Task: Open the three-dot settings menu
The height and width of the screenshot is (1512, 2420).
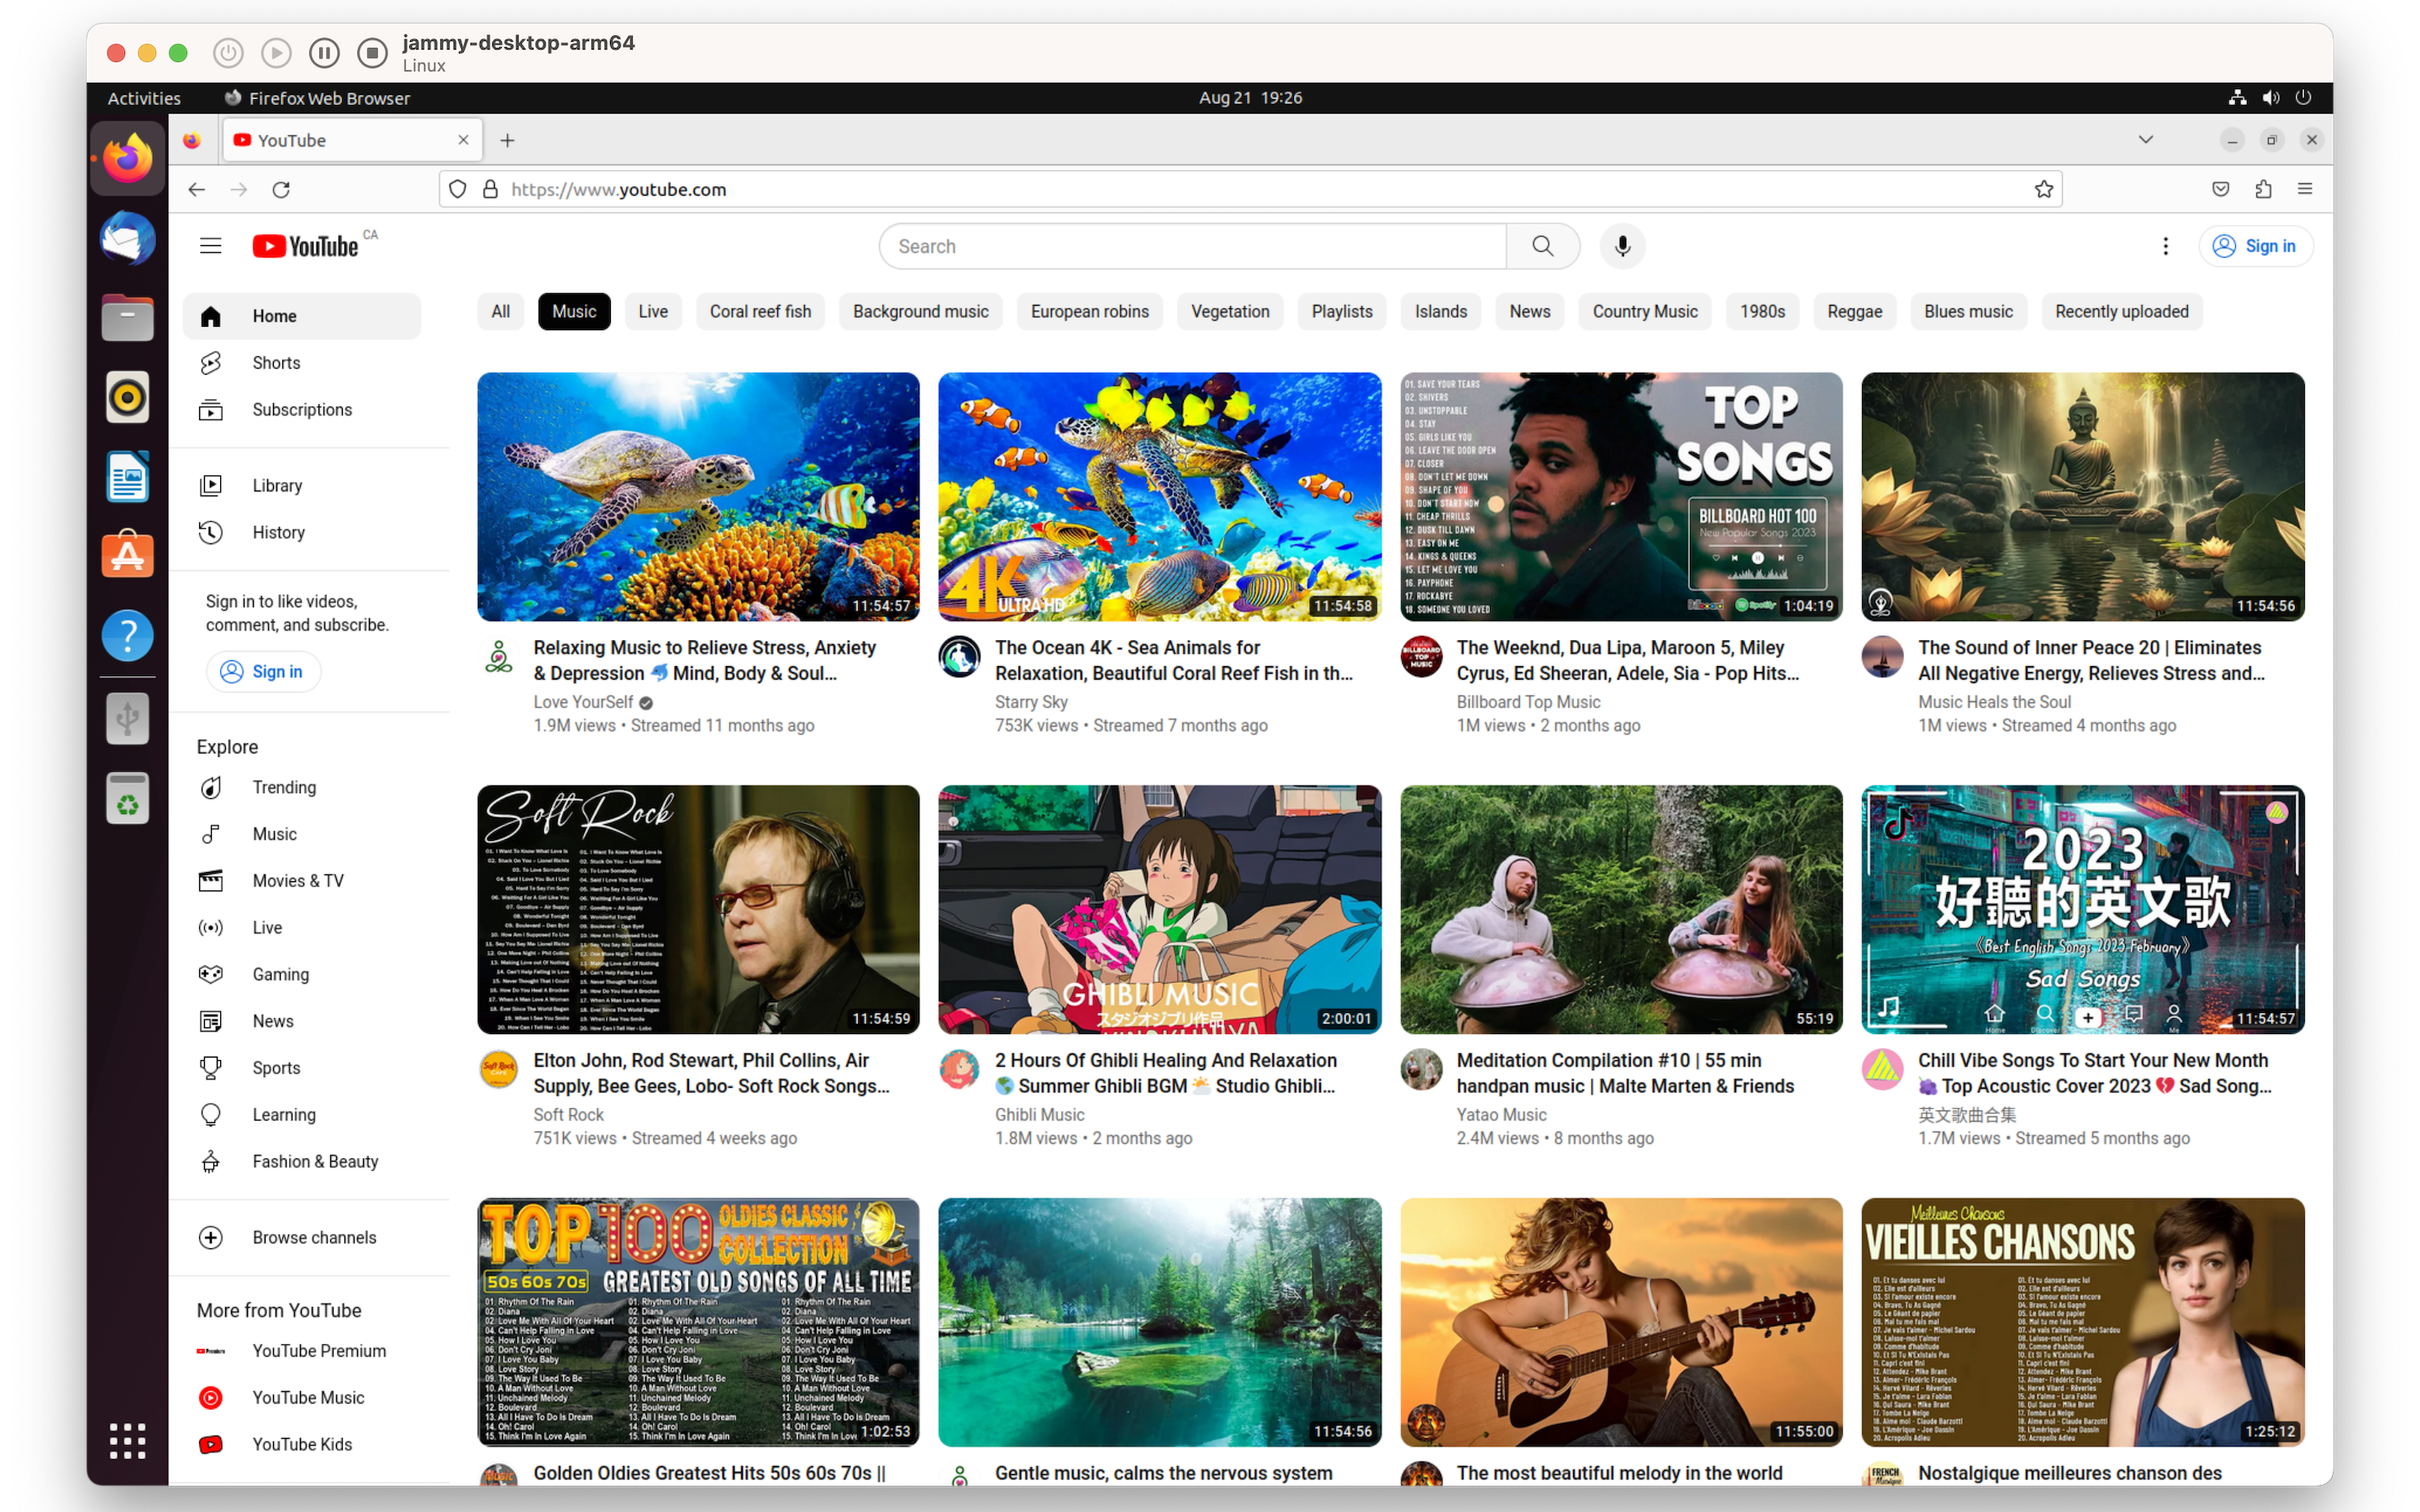Action: coord(2165,246)
